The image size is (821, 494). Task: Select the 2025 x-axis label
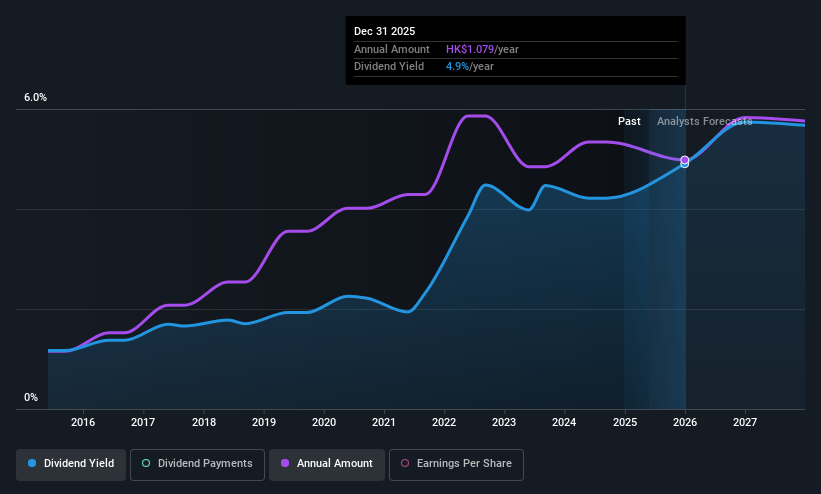tap(625, 422)
